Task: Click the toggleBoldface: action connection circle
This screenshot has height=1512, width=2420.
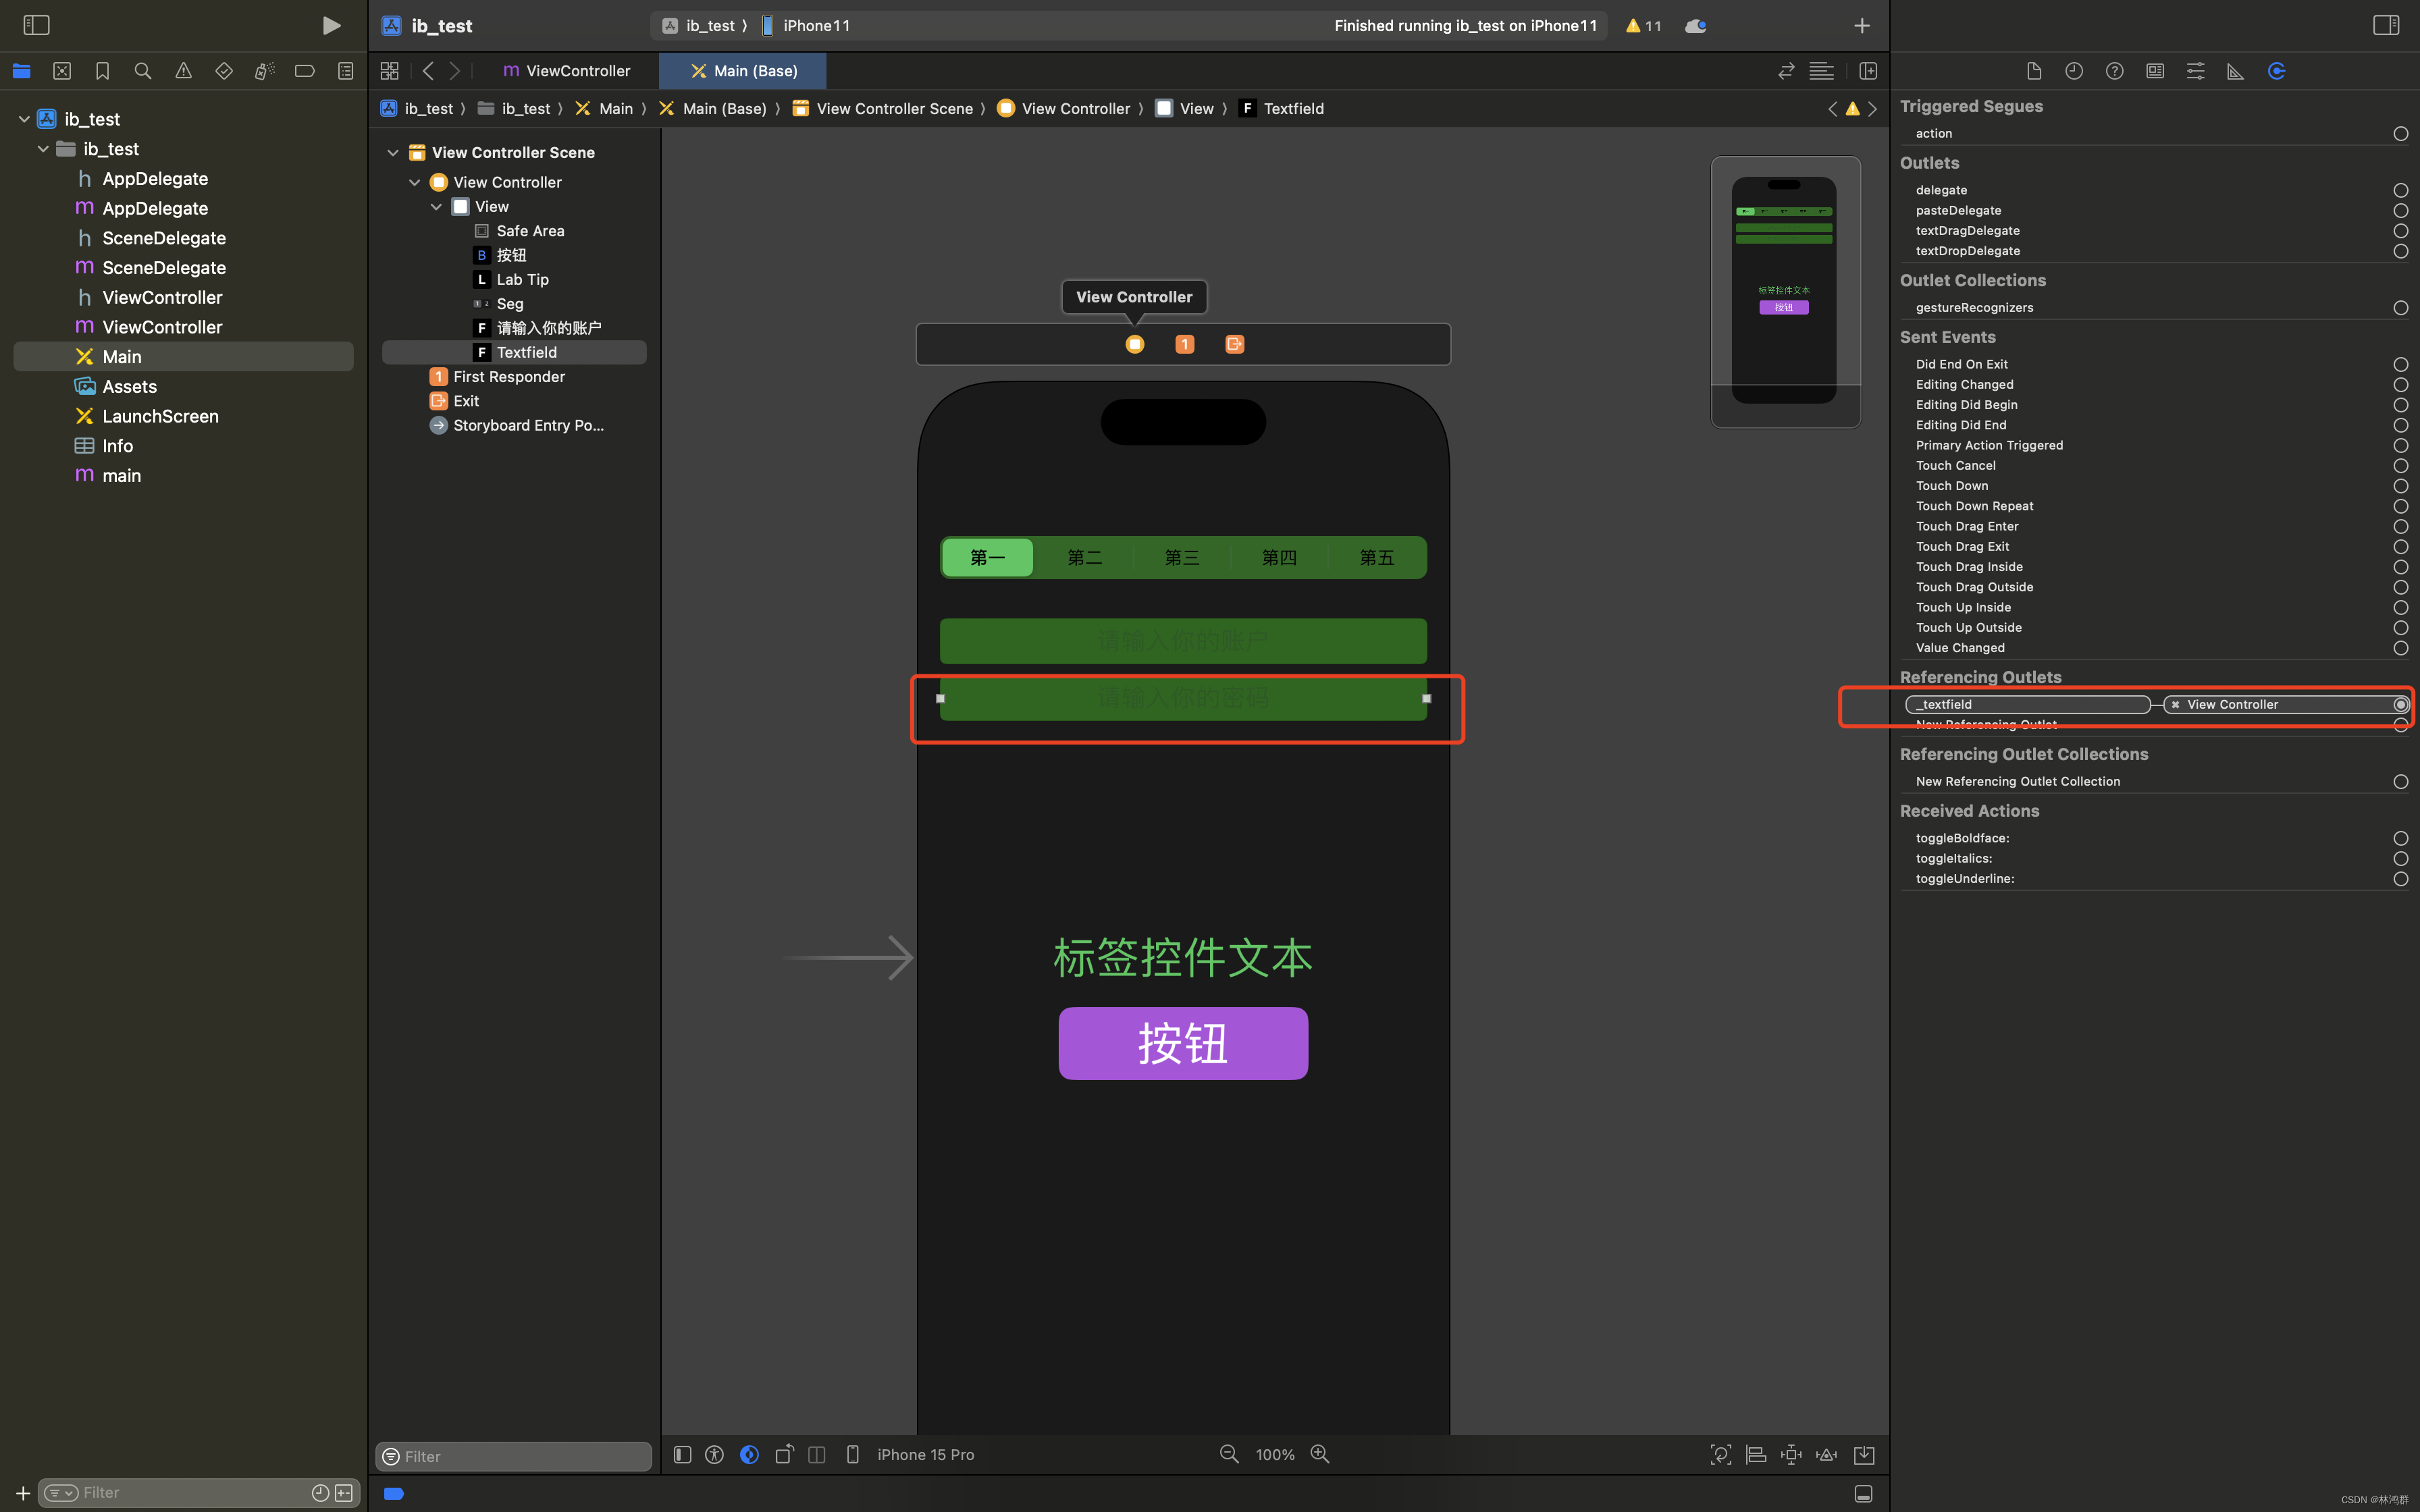Action: point(2400,838)
